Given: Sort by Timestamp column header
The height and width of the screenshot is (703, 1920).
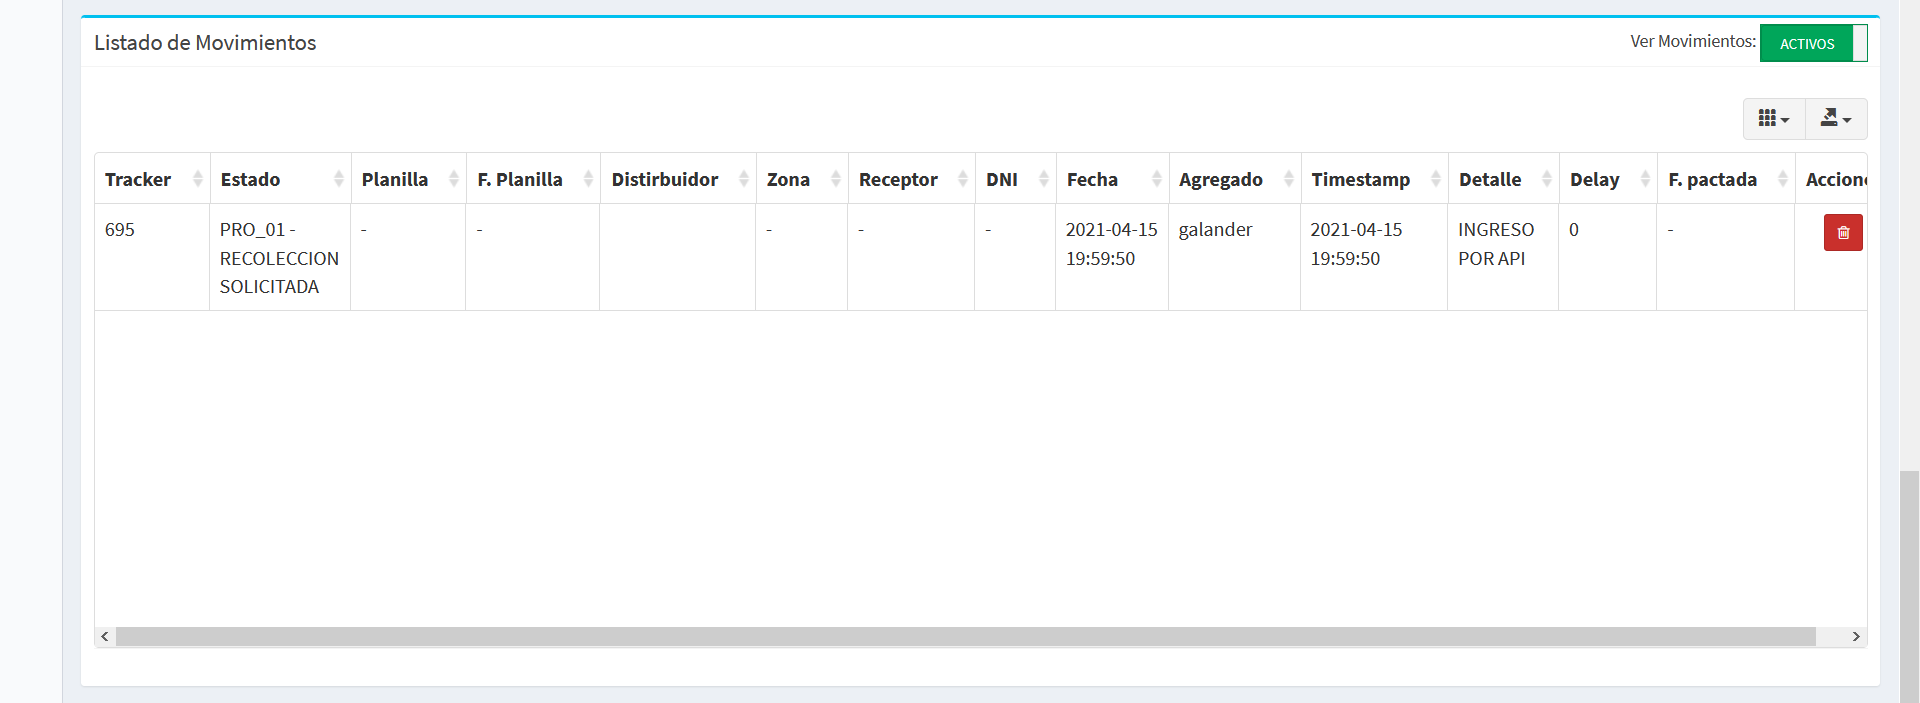Looking at the screenshot, I should pyautogui.click(x=1373, y=180).
